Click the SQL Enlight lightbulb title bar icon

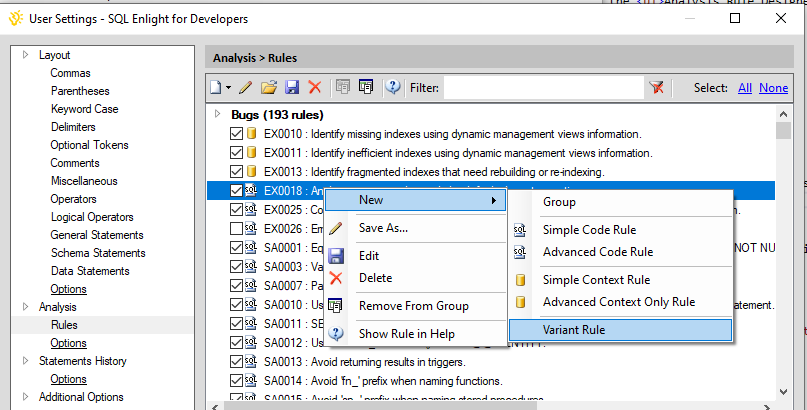pyautogui.click(x=15, y=19)
